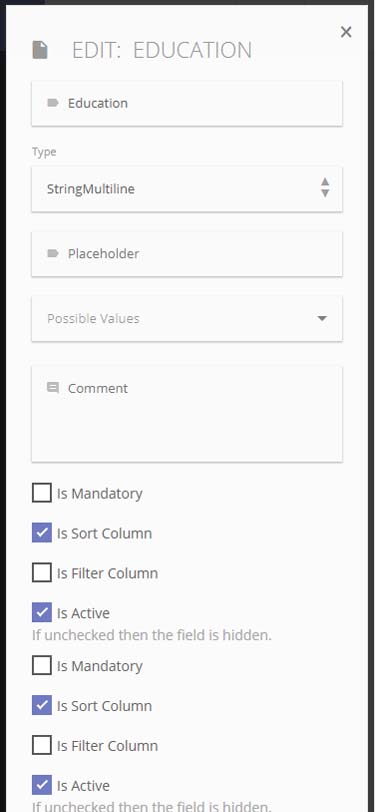Uncheck the first Is Active checkbox

click(42, 613)
